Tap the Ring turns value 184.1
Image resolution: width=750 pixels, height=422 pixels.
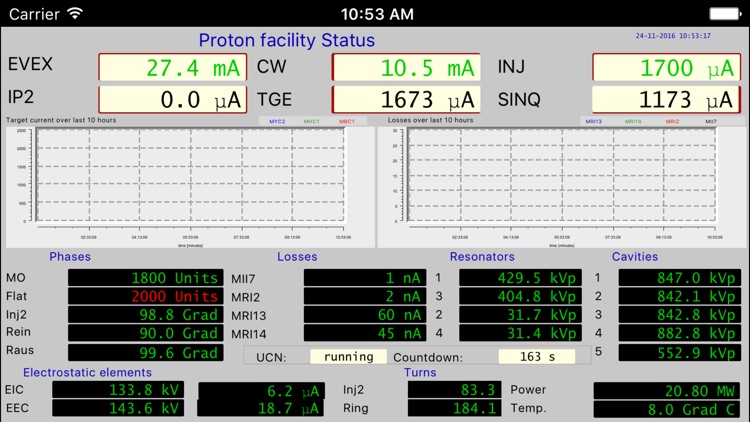coord(454,408)
